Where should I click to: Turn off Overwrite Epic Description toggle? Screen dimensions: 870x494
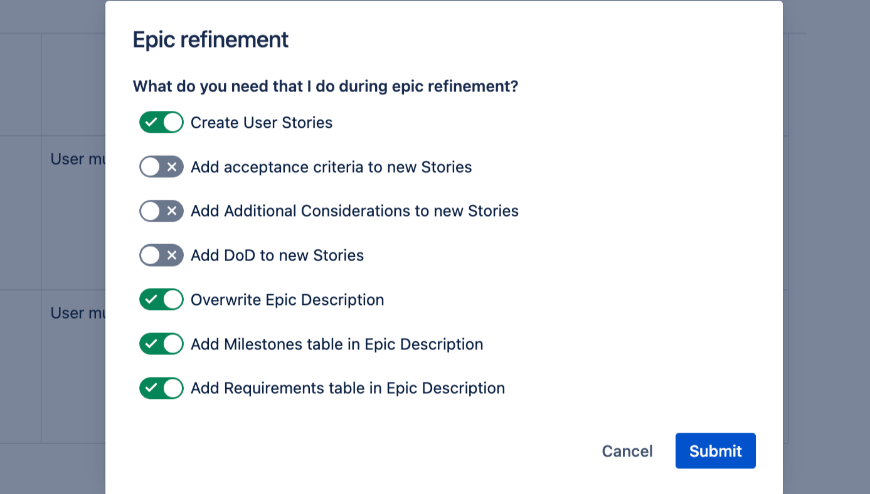(161, 300)
